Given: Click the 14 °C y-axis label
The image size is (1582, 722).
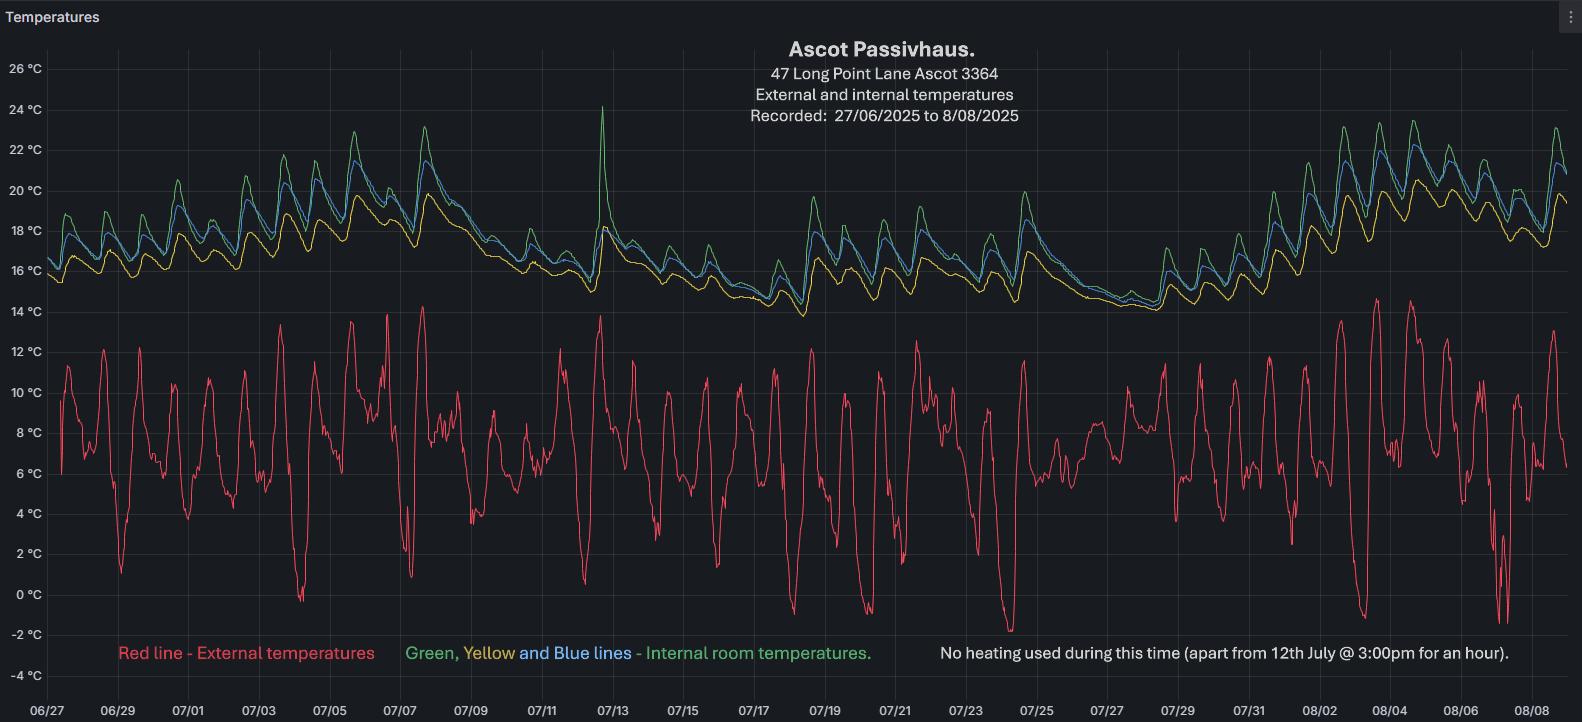Looking at the screenshot, I should [x=26, y=311].
